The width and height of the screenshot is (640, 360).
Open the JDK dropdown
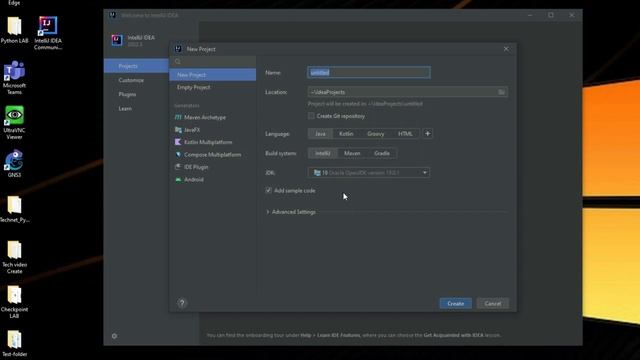pyautogui.click(x=369, y=173)
